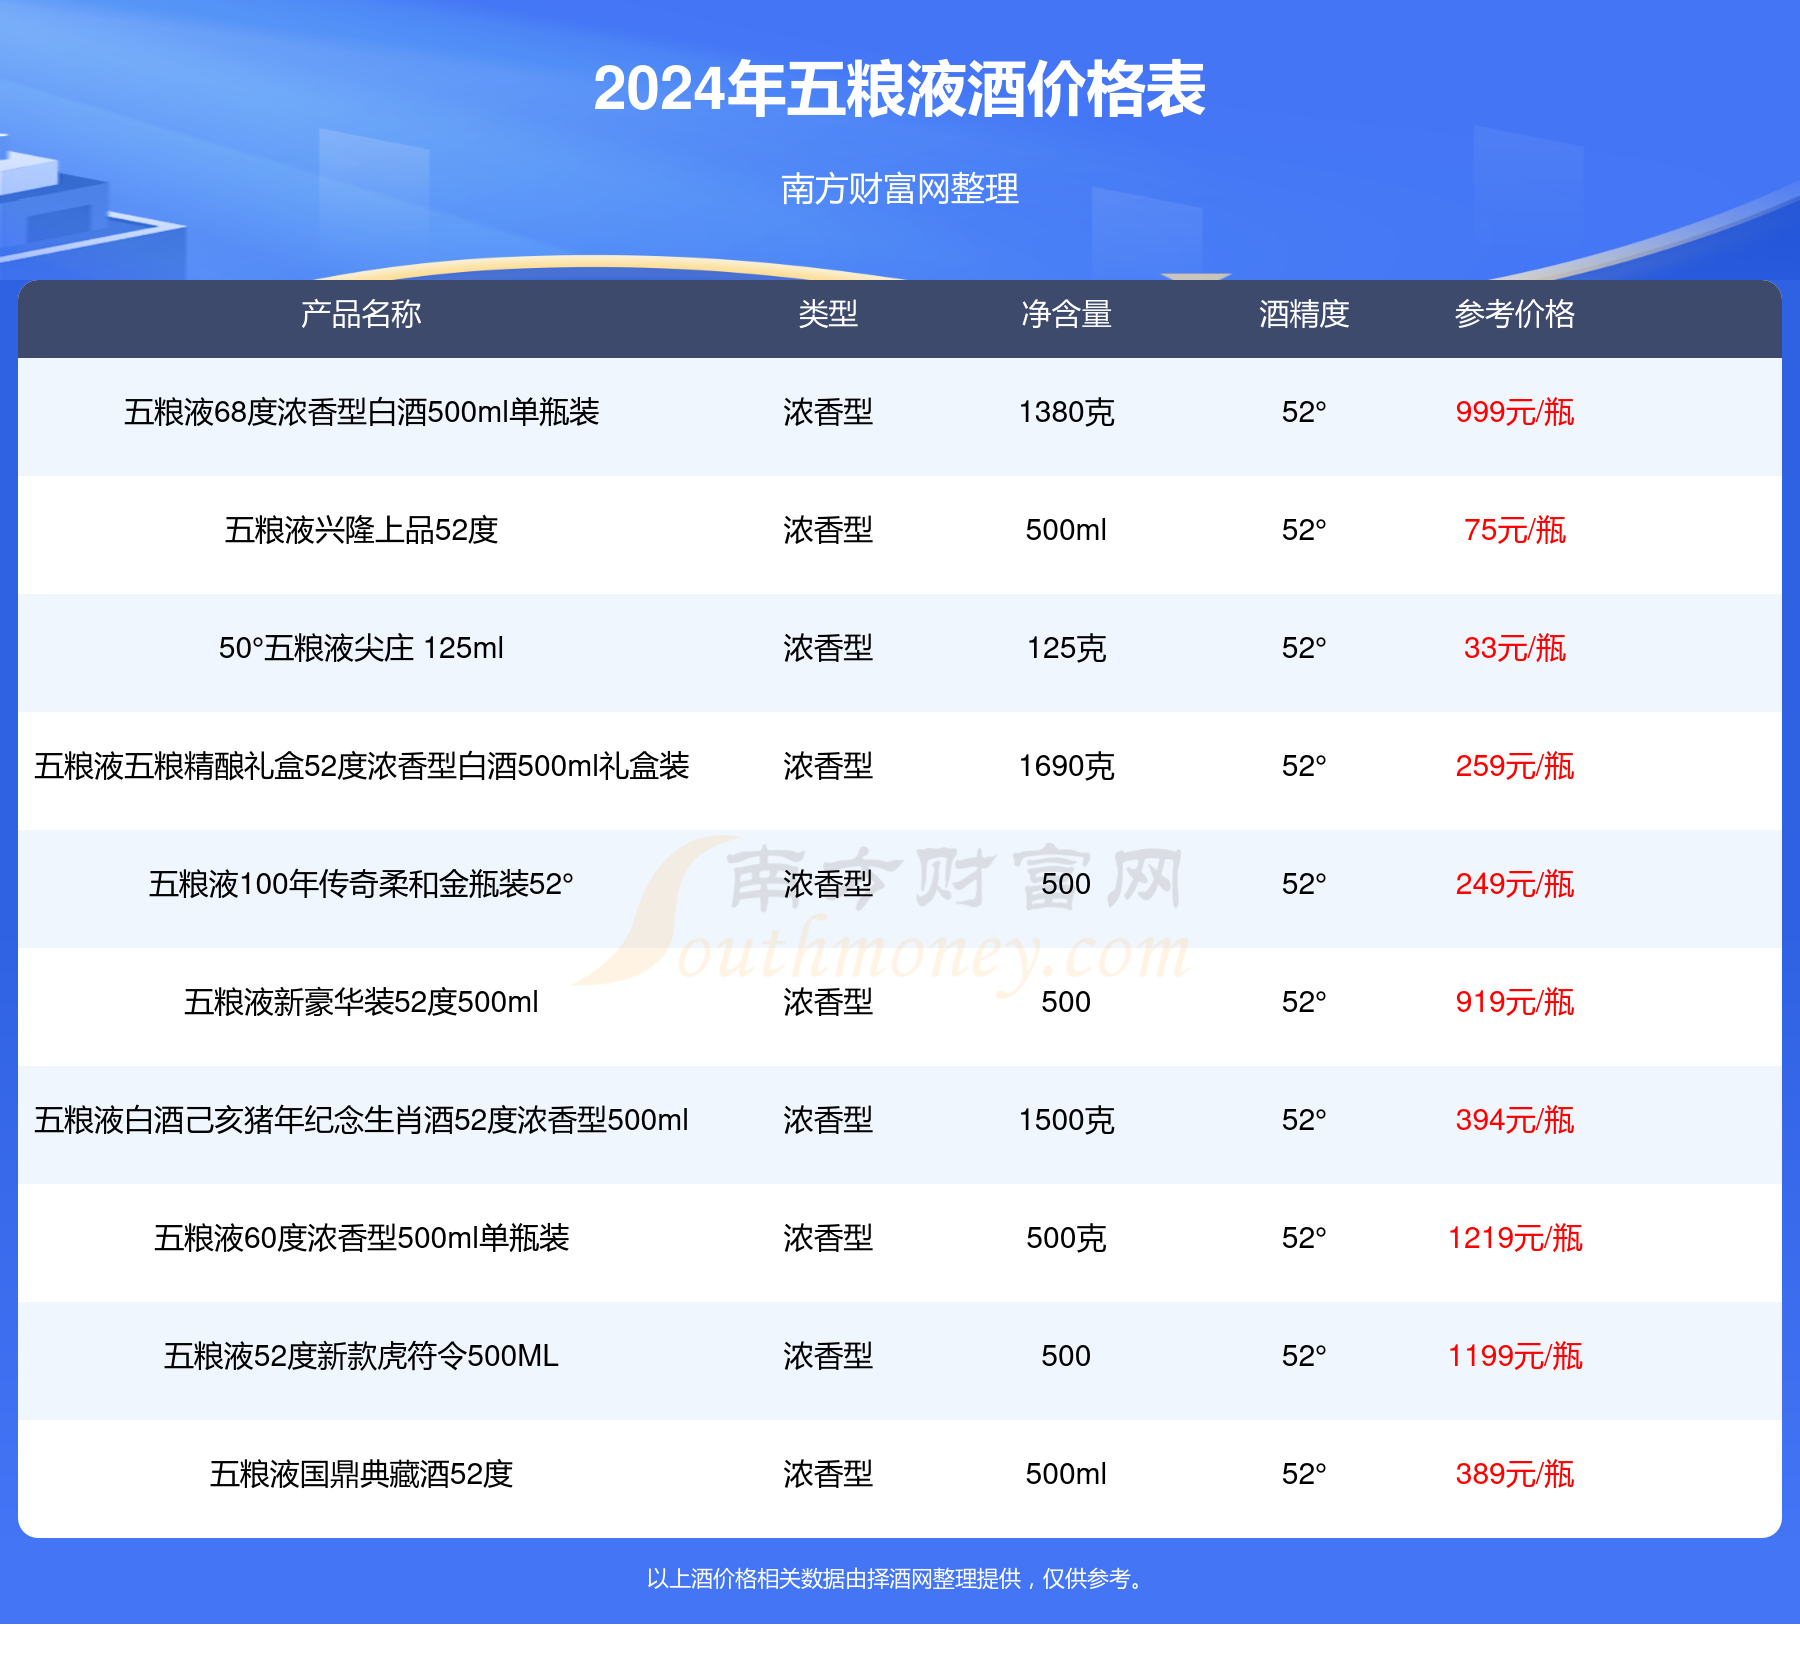1800x1670 pixels.
Task: Click the 产品名称 column header
Action: point(361,314)
